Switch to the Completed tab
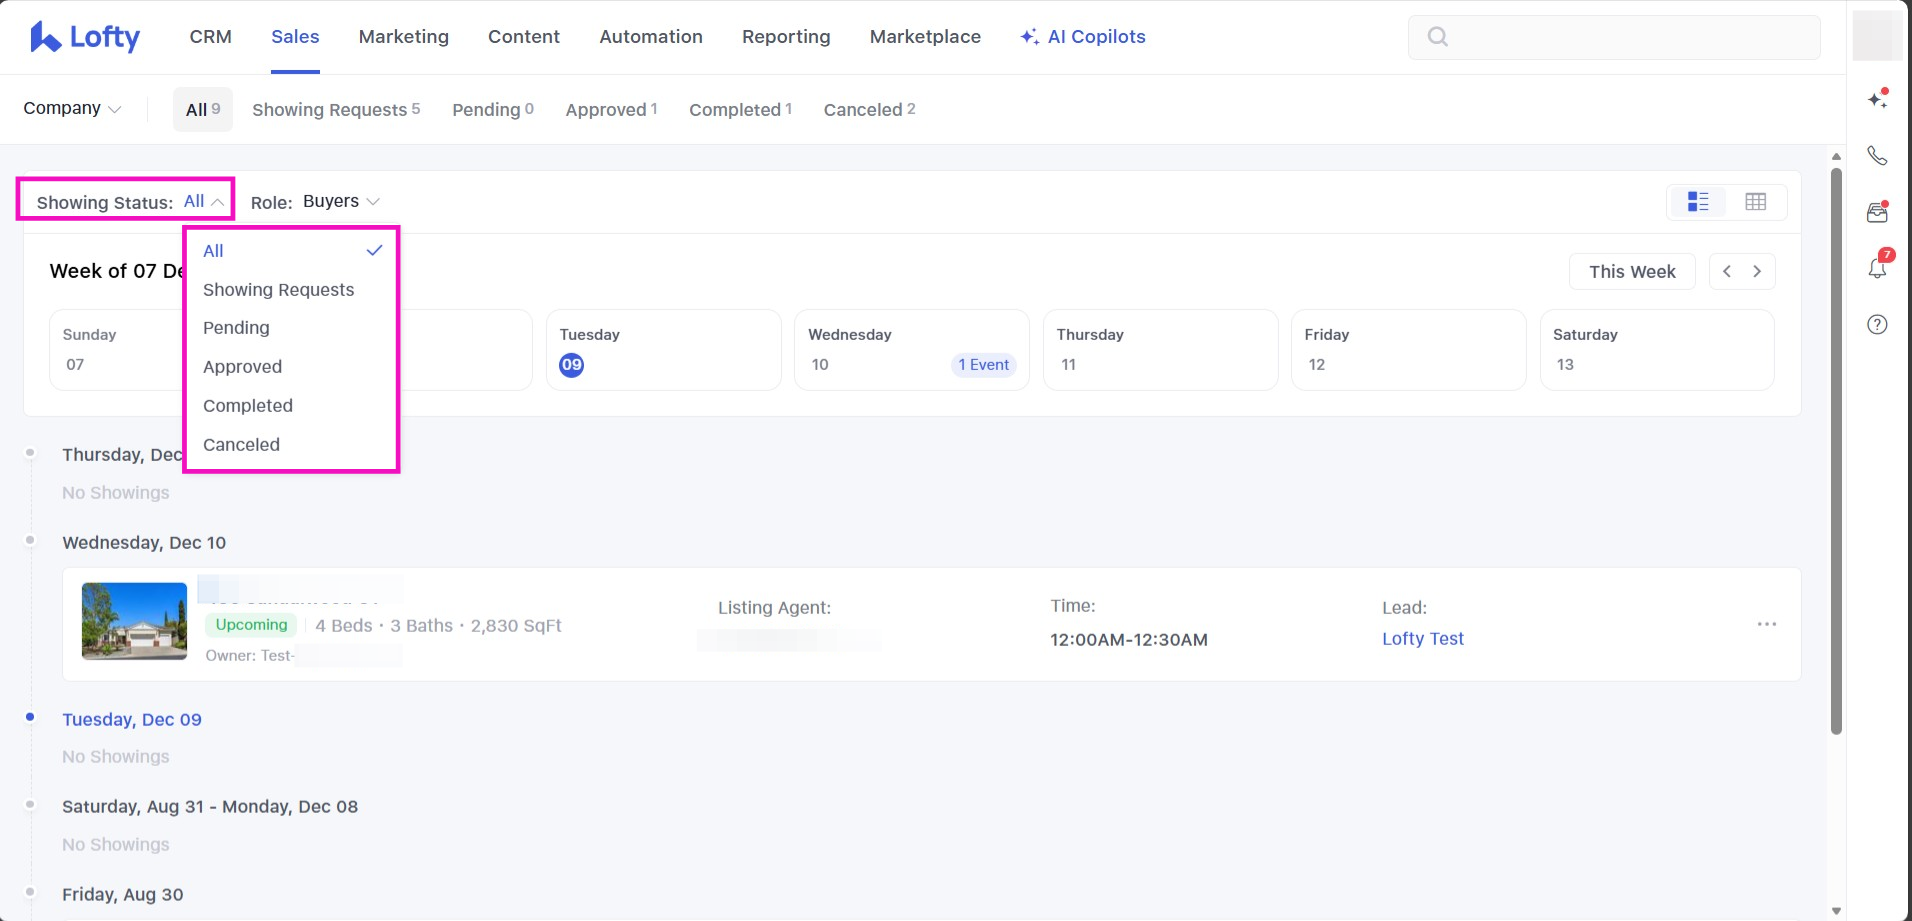Screen dimensions: 1912x921 pos(740,109)
